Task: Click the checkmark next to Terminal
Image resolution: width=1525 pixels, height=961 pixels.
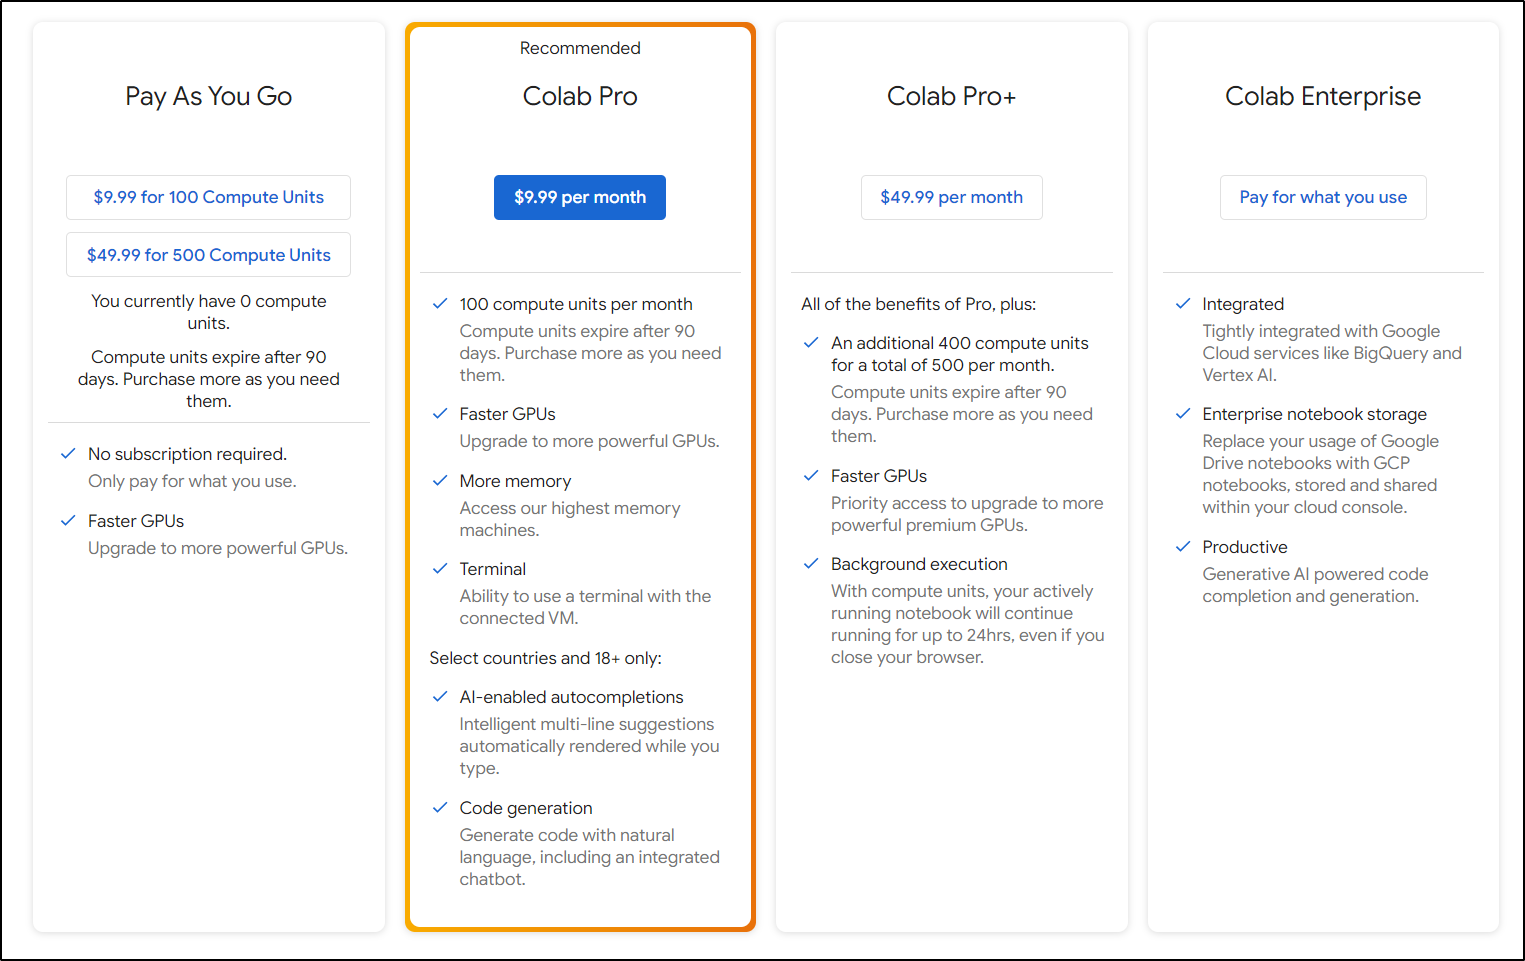Action: (x=439, y=569)
